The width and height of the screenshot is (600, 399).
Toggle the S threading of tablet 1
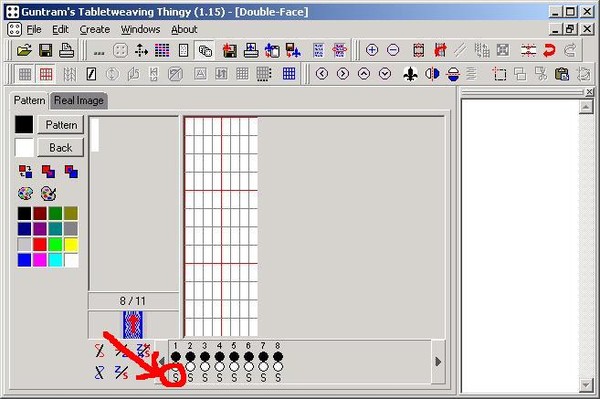(176, 378)
